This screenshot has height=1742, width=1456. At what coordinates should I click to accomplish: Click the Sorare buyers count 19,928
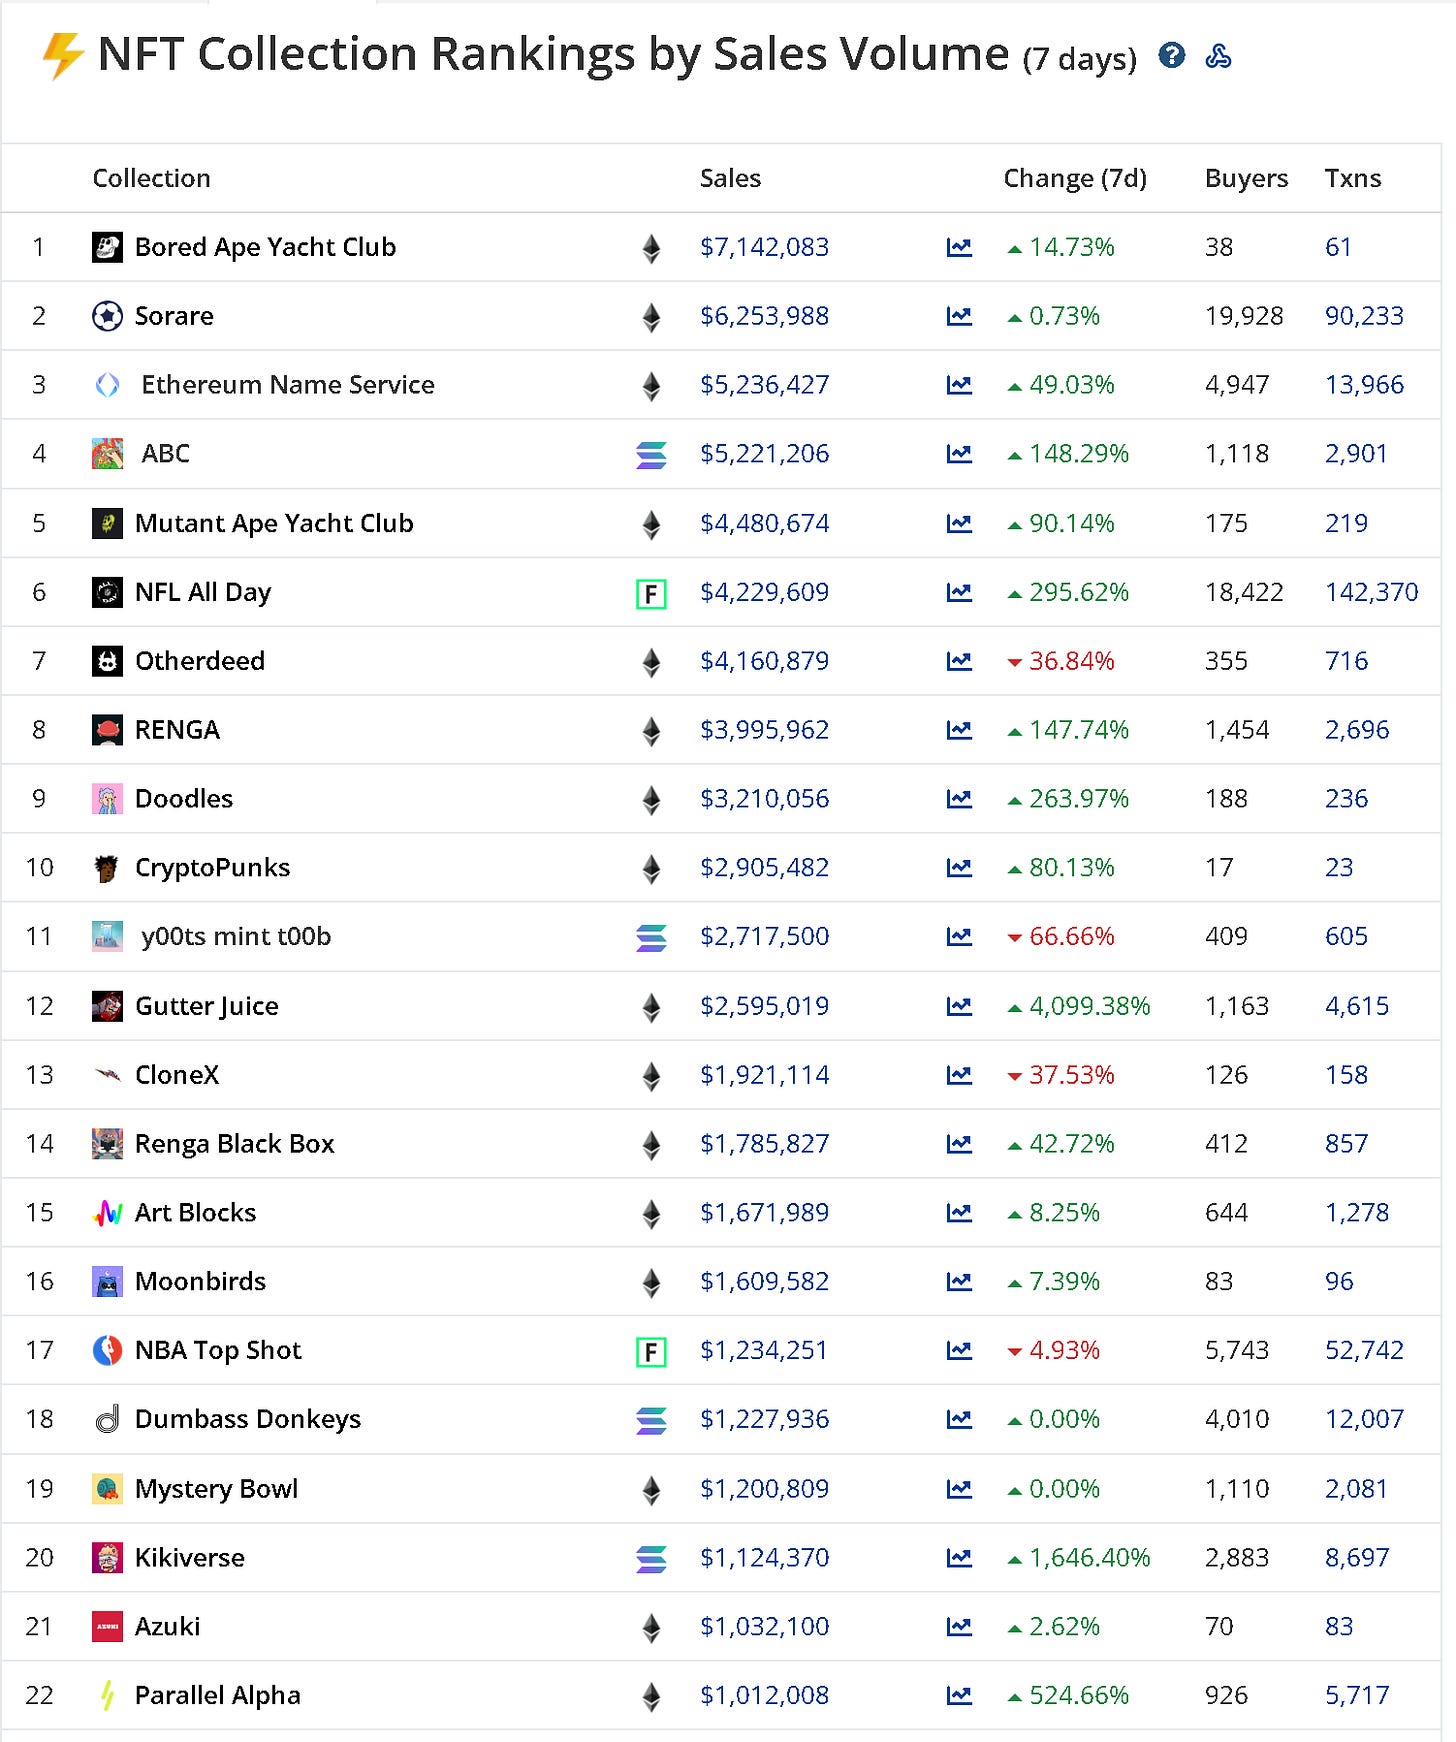tap(1244, 316)
